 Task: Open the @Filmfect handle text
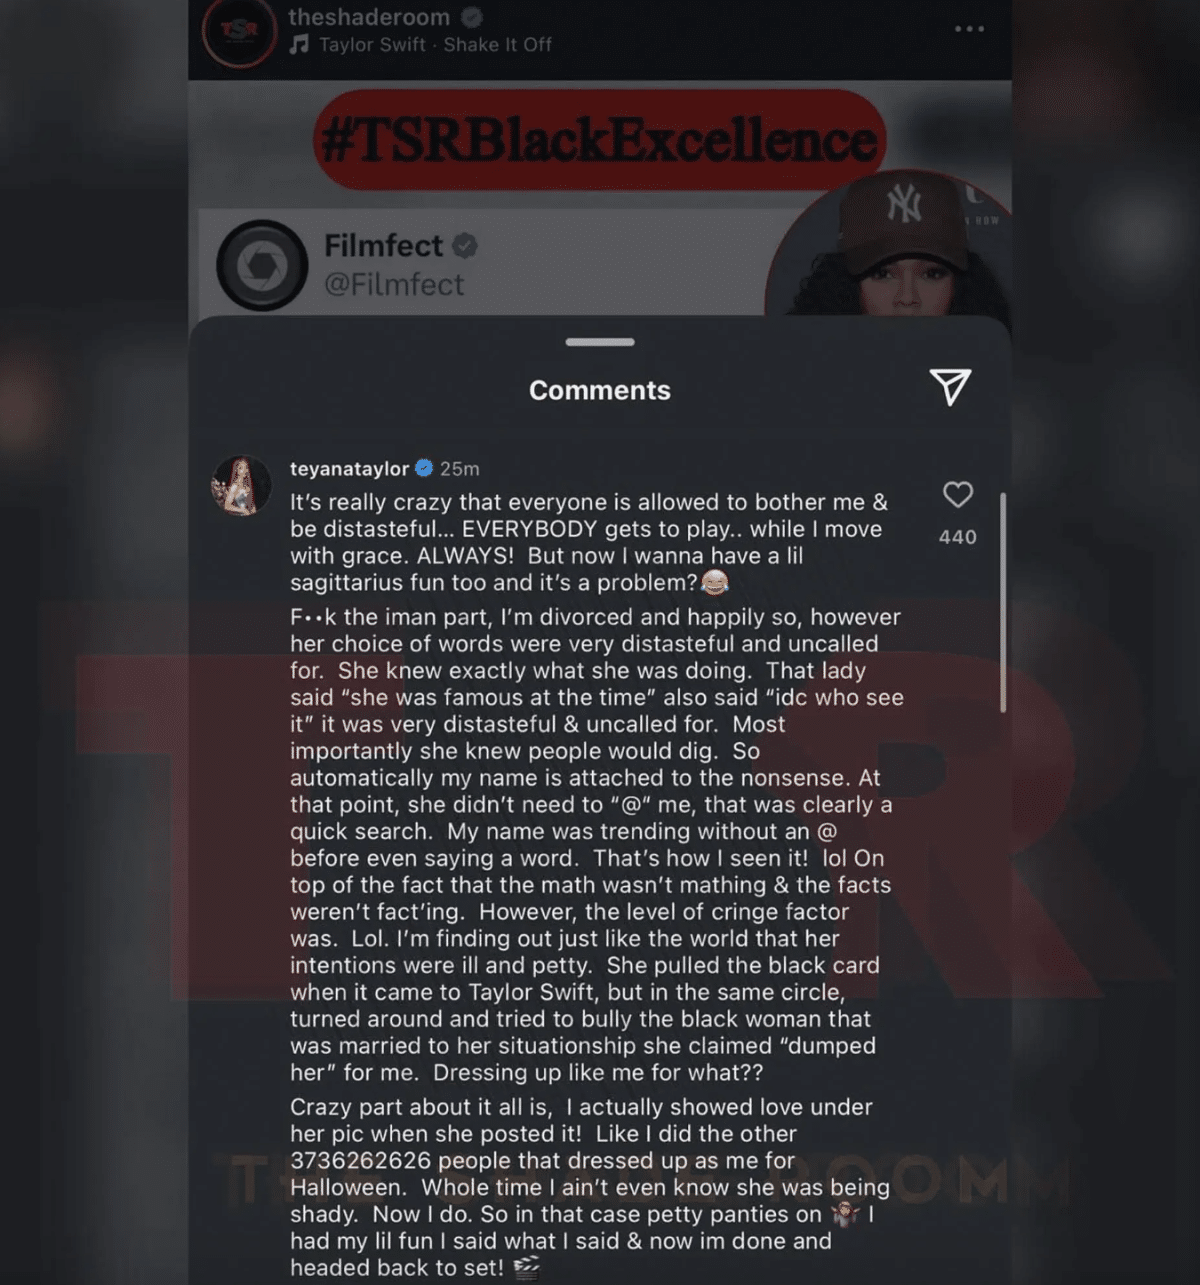(394, 285)
